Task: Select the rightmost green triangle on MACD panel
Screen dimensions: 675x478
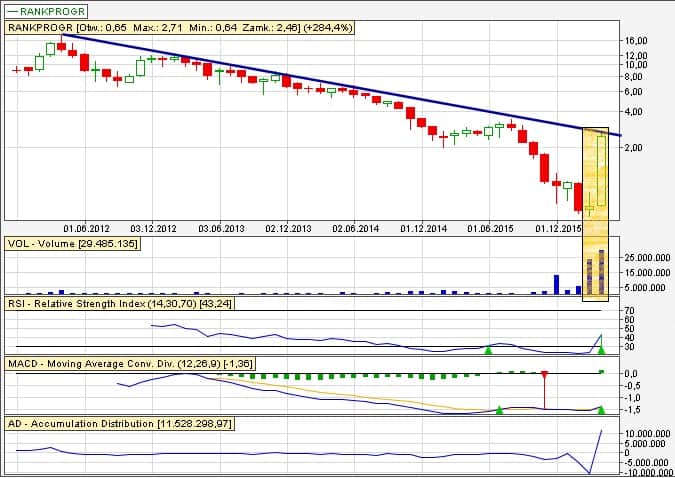Action: pyautogui.click(x=601, y=410)
